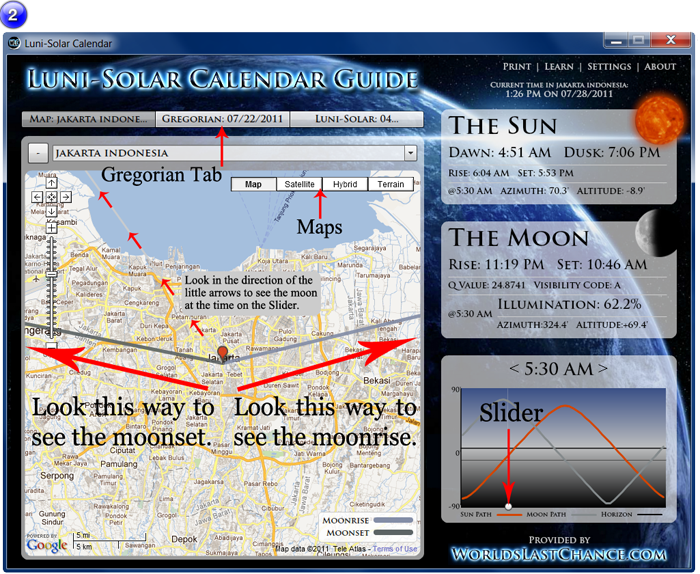The width and height of the screenshot is (700, 574).
Task: Click the Depok label on the map
Action: [x=184, y=539]
